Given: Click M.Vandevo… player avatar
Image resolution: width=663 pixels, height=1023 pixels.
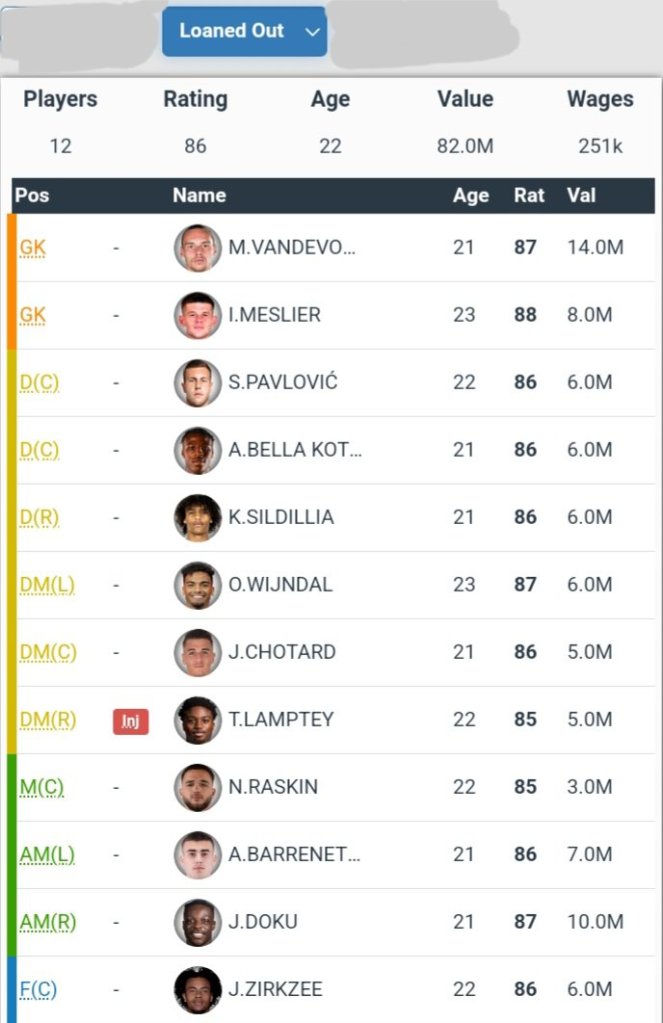Looking at the screenshot, I should [x=197, y=247].
